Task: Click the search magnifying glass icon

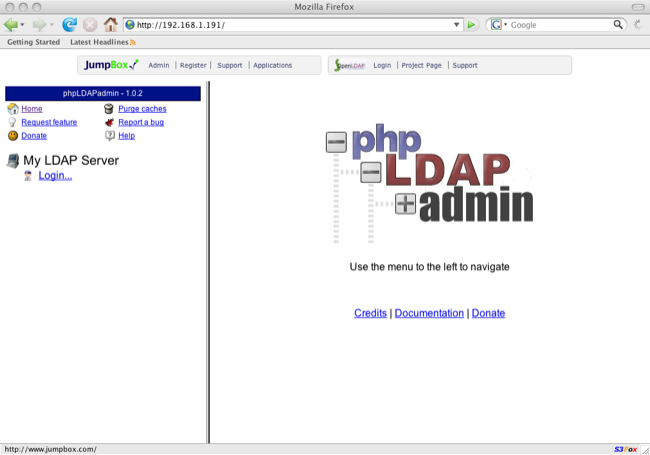Action: point(618,25)
